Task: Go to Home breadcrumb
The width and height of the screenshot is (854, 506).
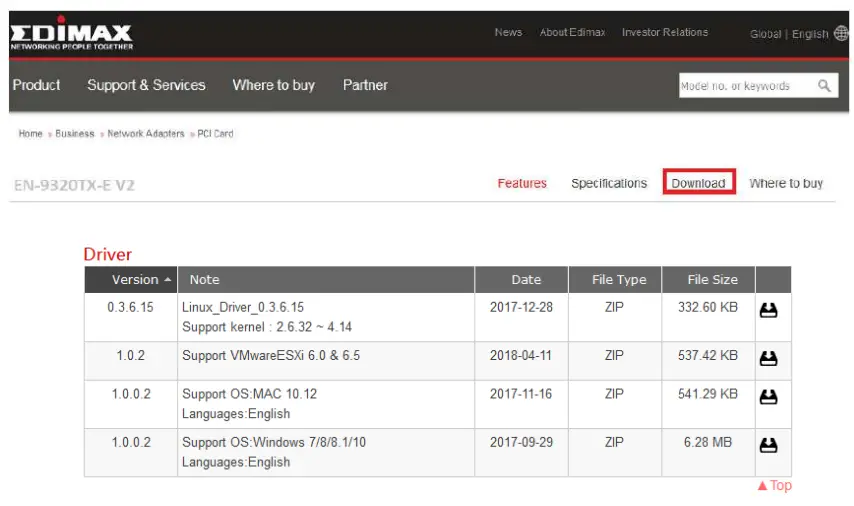Action: pos(30,133)
